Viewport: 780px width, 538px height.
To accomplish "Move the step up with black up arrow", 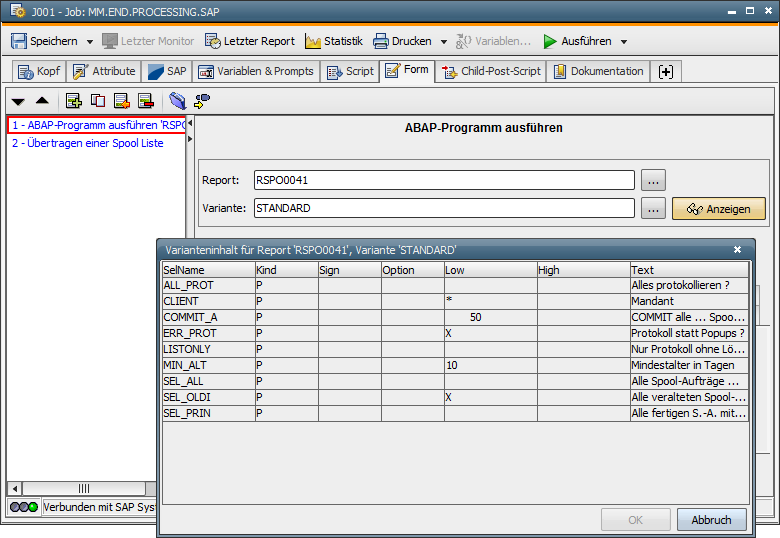I will pos(42,101).
